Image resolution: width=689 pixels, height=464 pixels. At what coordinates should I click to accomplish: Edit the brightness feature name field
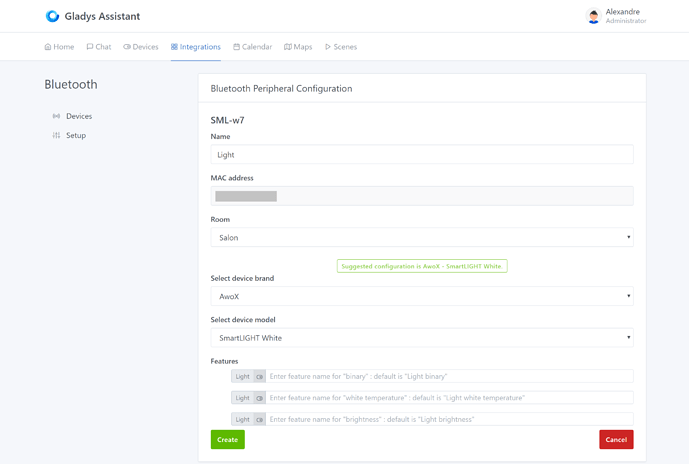tap(449, 419)
